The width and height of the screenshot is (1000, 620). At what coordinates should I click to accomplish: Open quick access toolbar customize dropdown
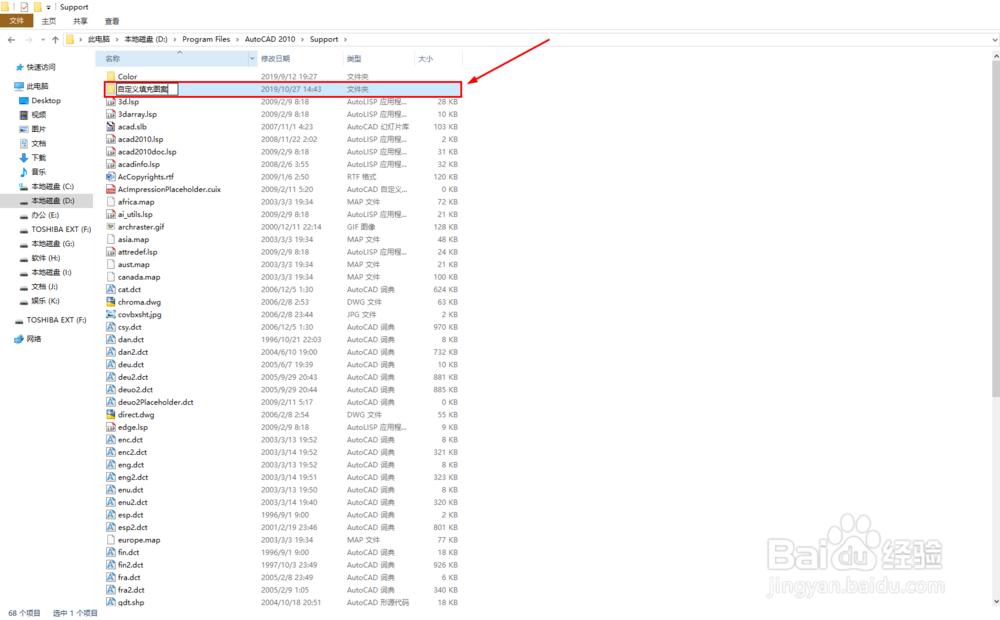(x=48, y=7)
